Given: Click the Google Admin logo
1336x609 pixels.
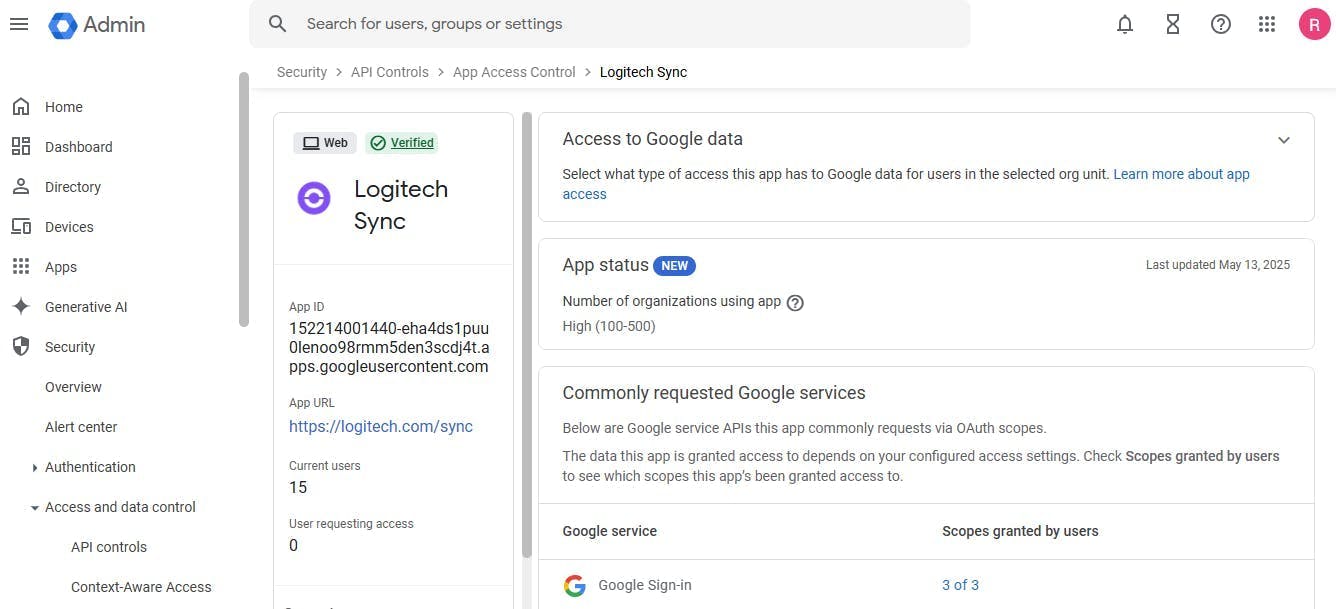Looking at the screenshot, I should click(x=97, y=25).
